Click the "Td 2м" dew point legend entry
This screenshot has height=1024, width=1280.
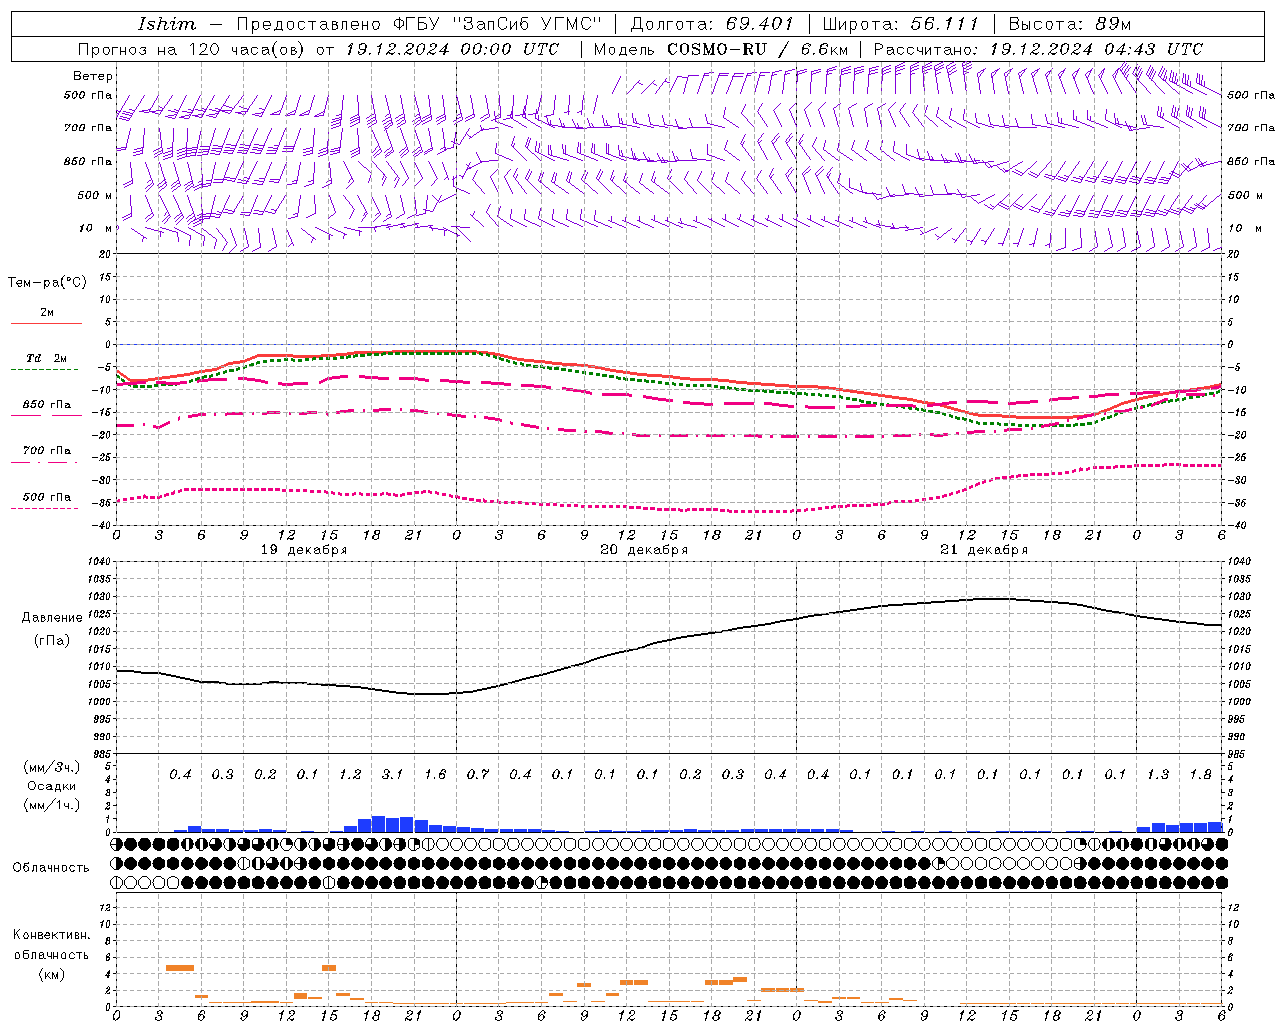tap(46, 363)
